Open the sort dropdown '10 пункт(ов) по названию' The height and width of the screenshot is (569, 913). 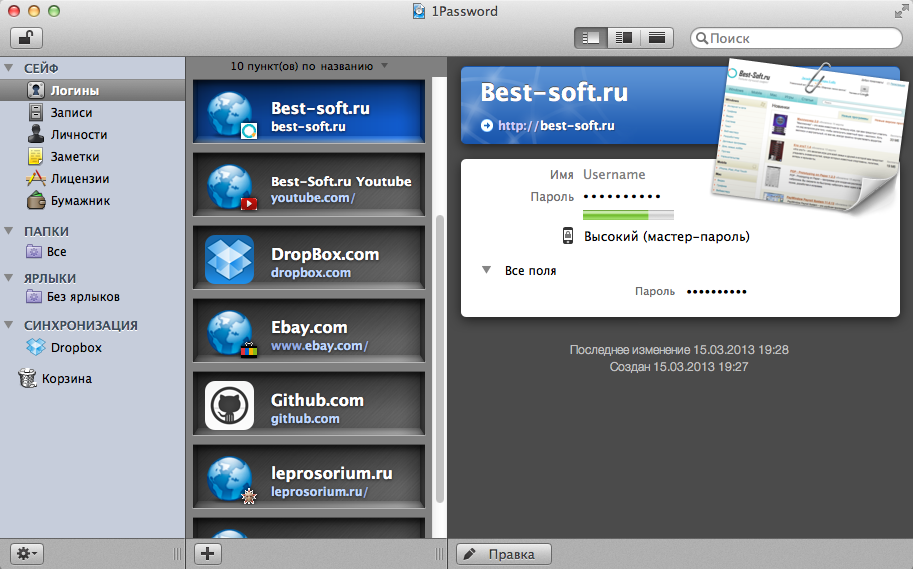coord(309,66)
